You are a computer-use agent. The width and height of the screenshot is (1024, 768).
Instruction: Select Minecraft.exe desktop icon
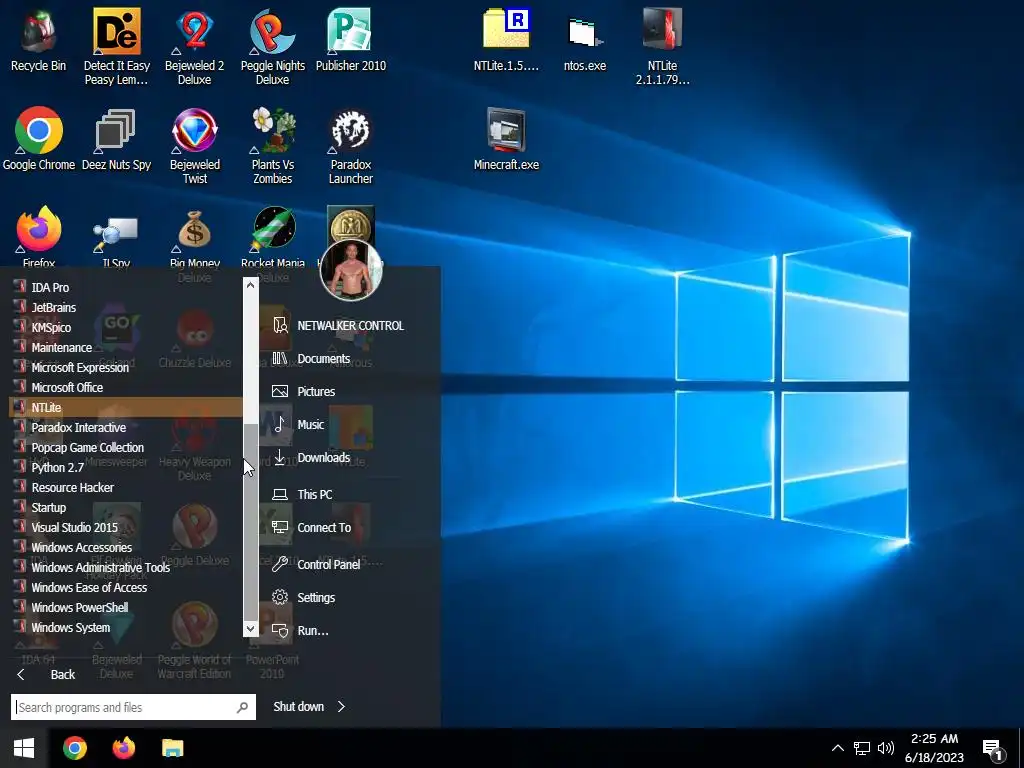(x=506, y=138)
